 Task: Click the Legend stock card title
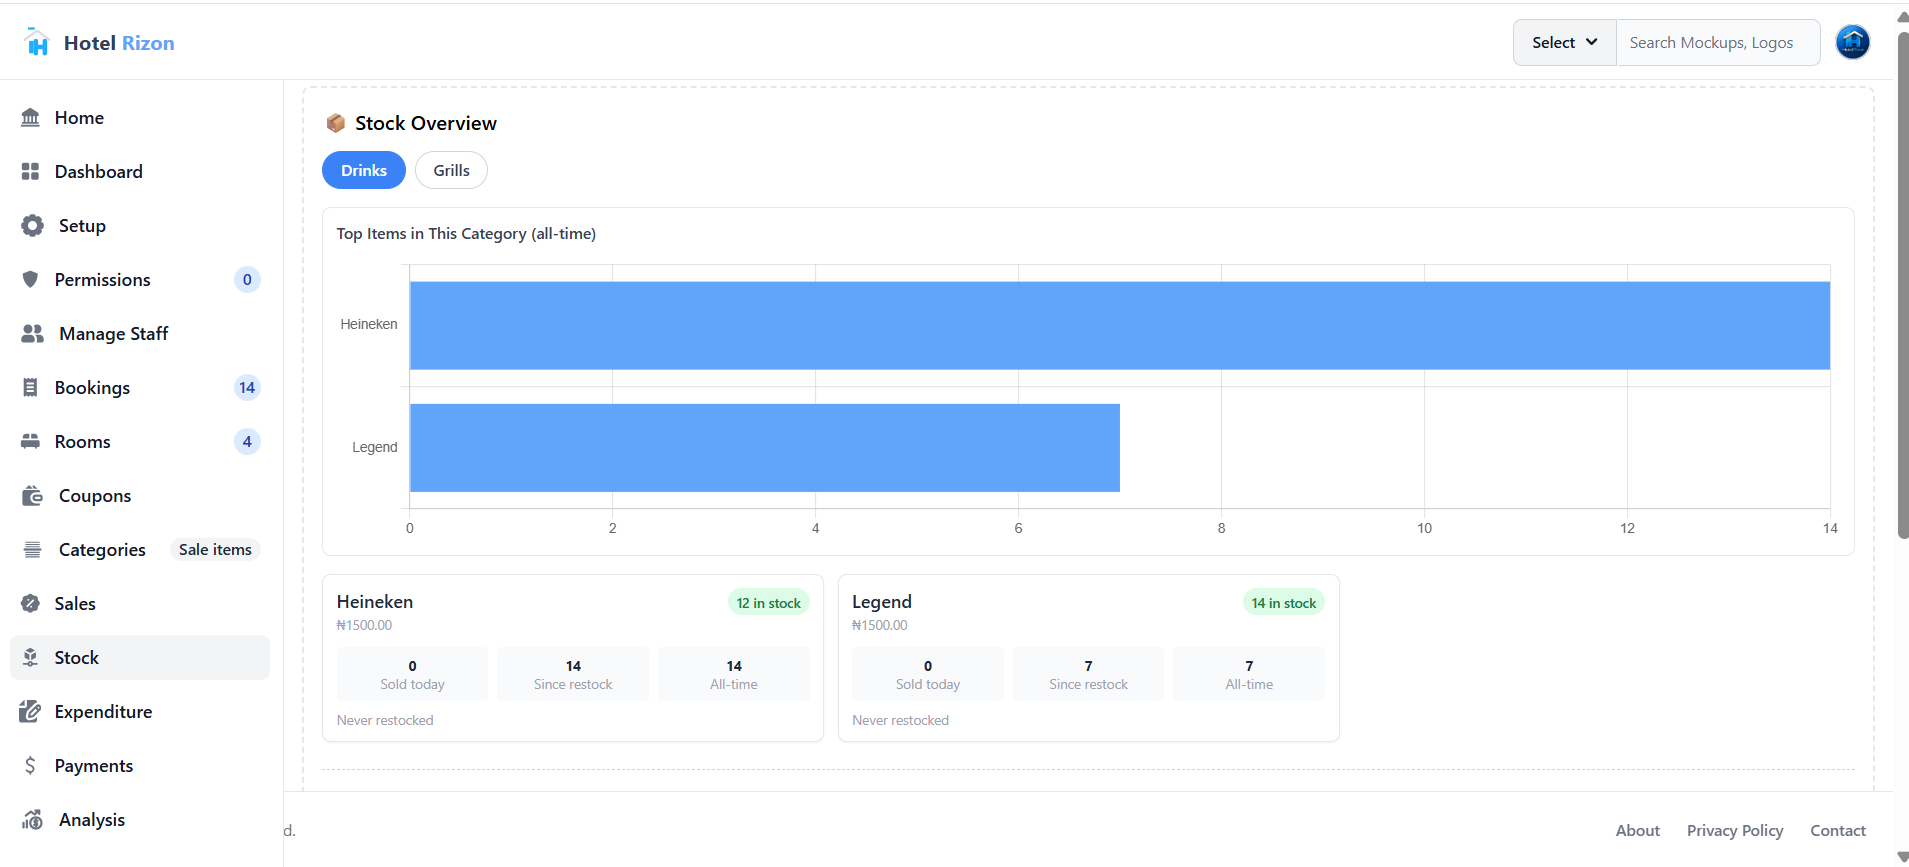(882, 602)
